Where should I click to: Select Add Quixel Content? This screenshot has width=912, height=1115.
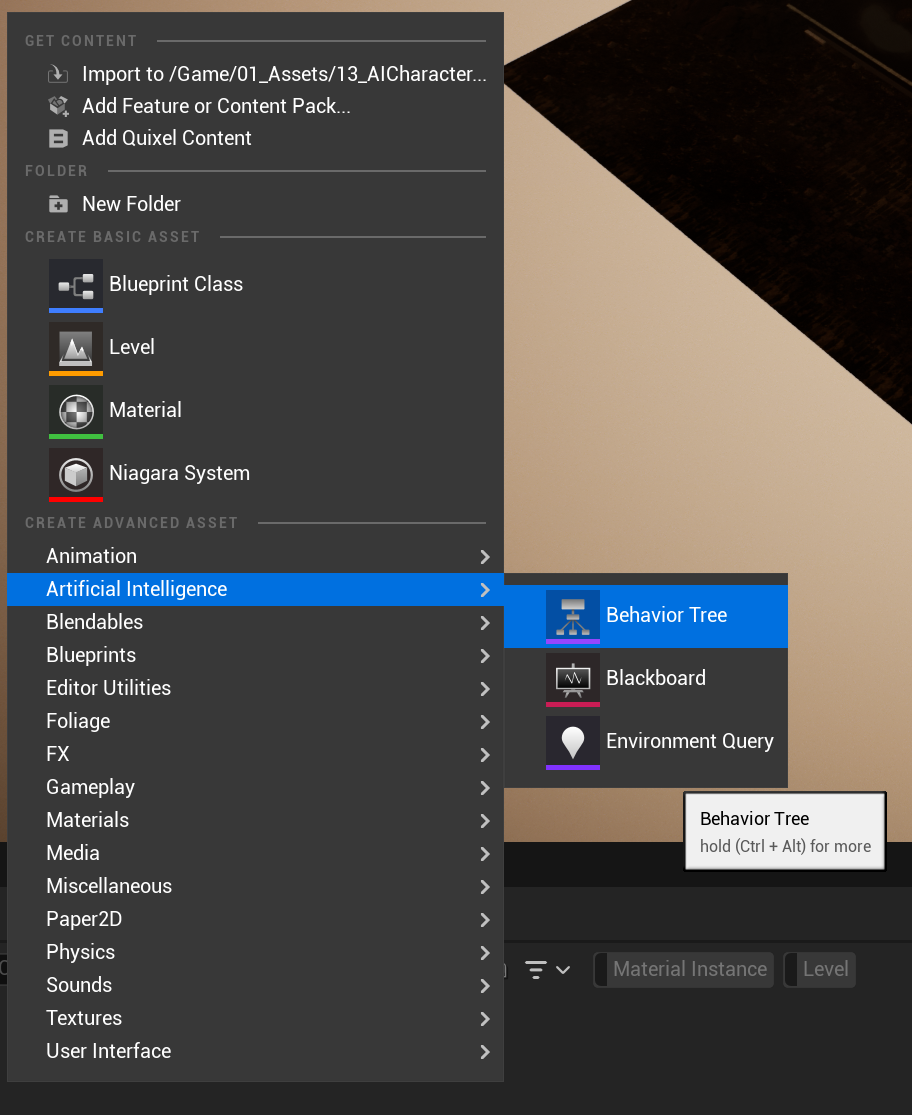tap(255, 138)
